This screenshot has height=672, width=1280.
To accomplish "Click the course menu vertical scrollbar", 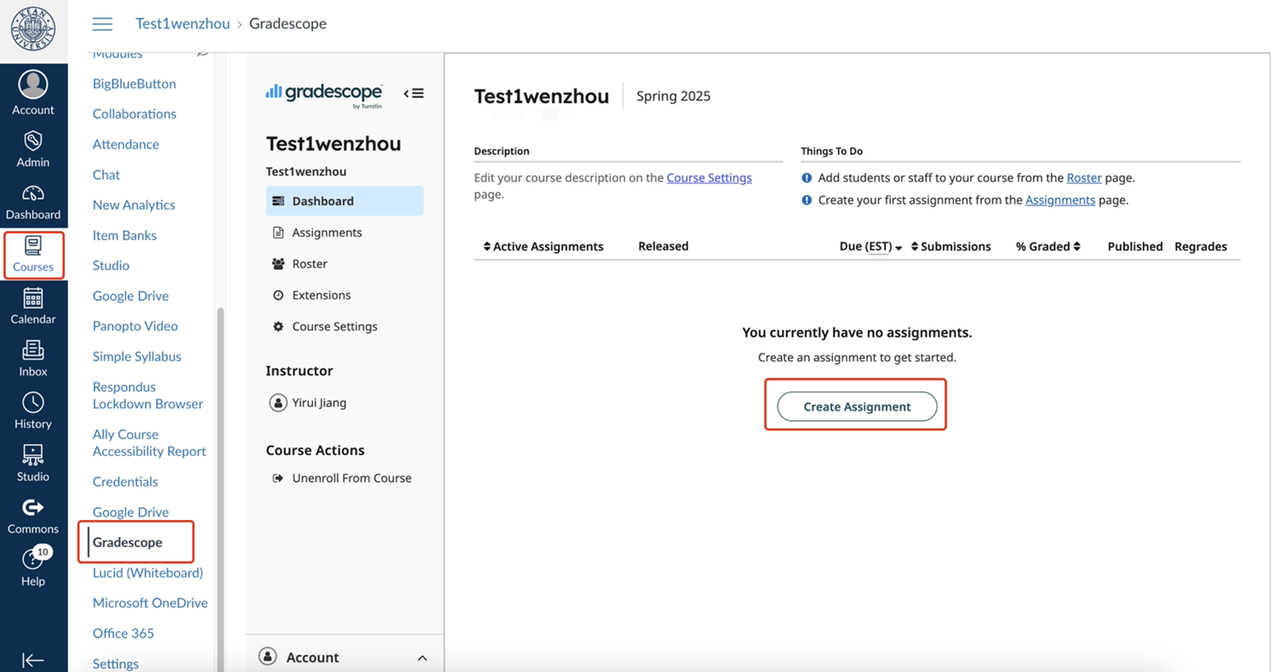I will click(x=220, y=490).
